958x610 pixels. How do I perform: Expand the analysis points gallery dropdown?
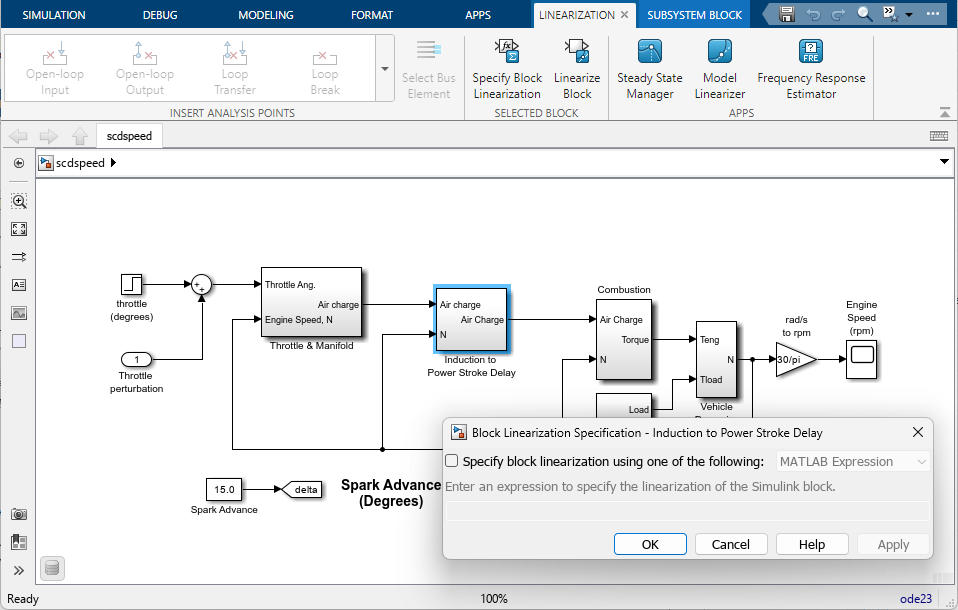coord(385,68)
